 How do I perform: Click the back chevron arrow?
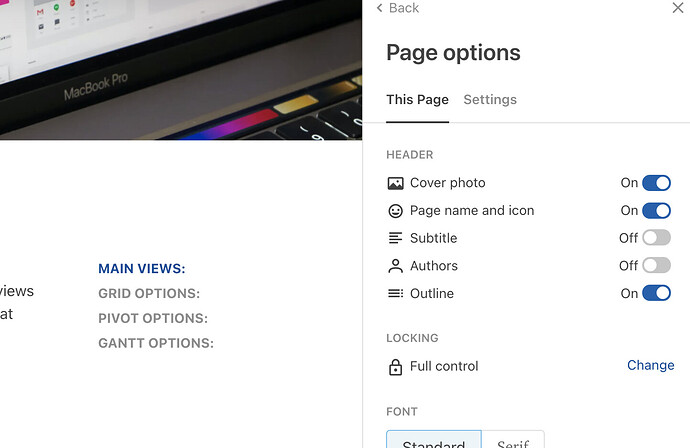pyautogui.click(x=380, y=8)
